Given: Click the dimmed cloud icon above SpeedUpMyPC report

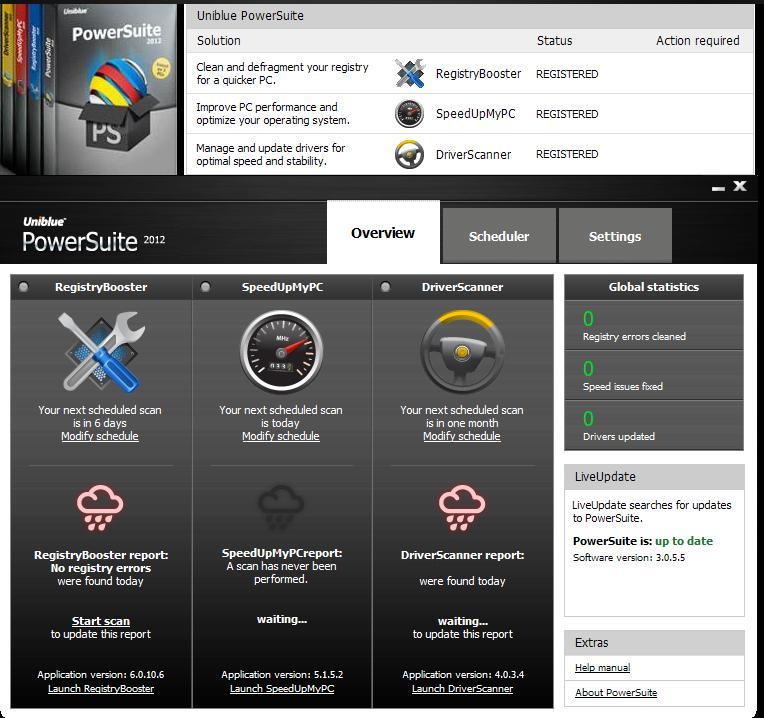Looking at the screenshot, I should [281, 508].
